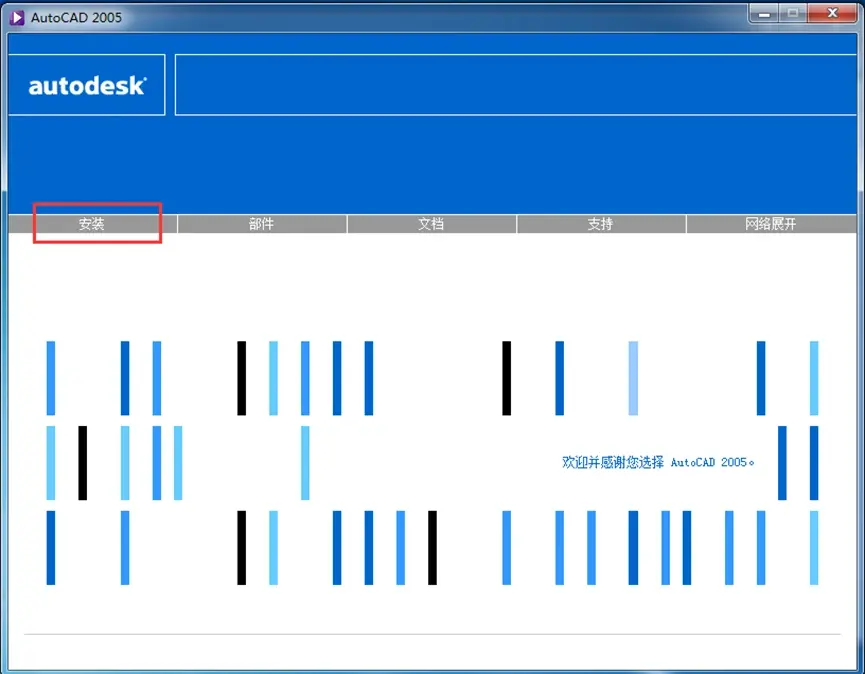865x674 pixels.
Task: Go to the 支持 support tab
Action: [x=600, y=223]
